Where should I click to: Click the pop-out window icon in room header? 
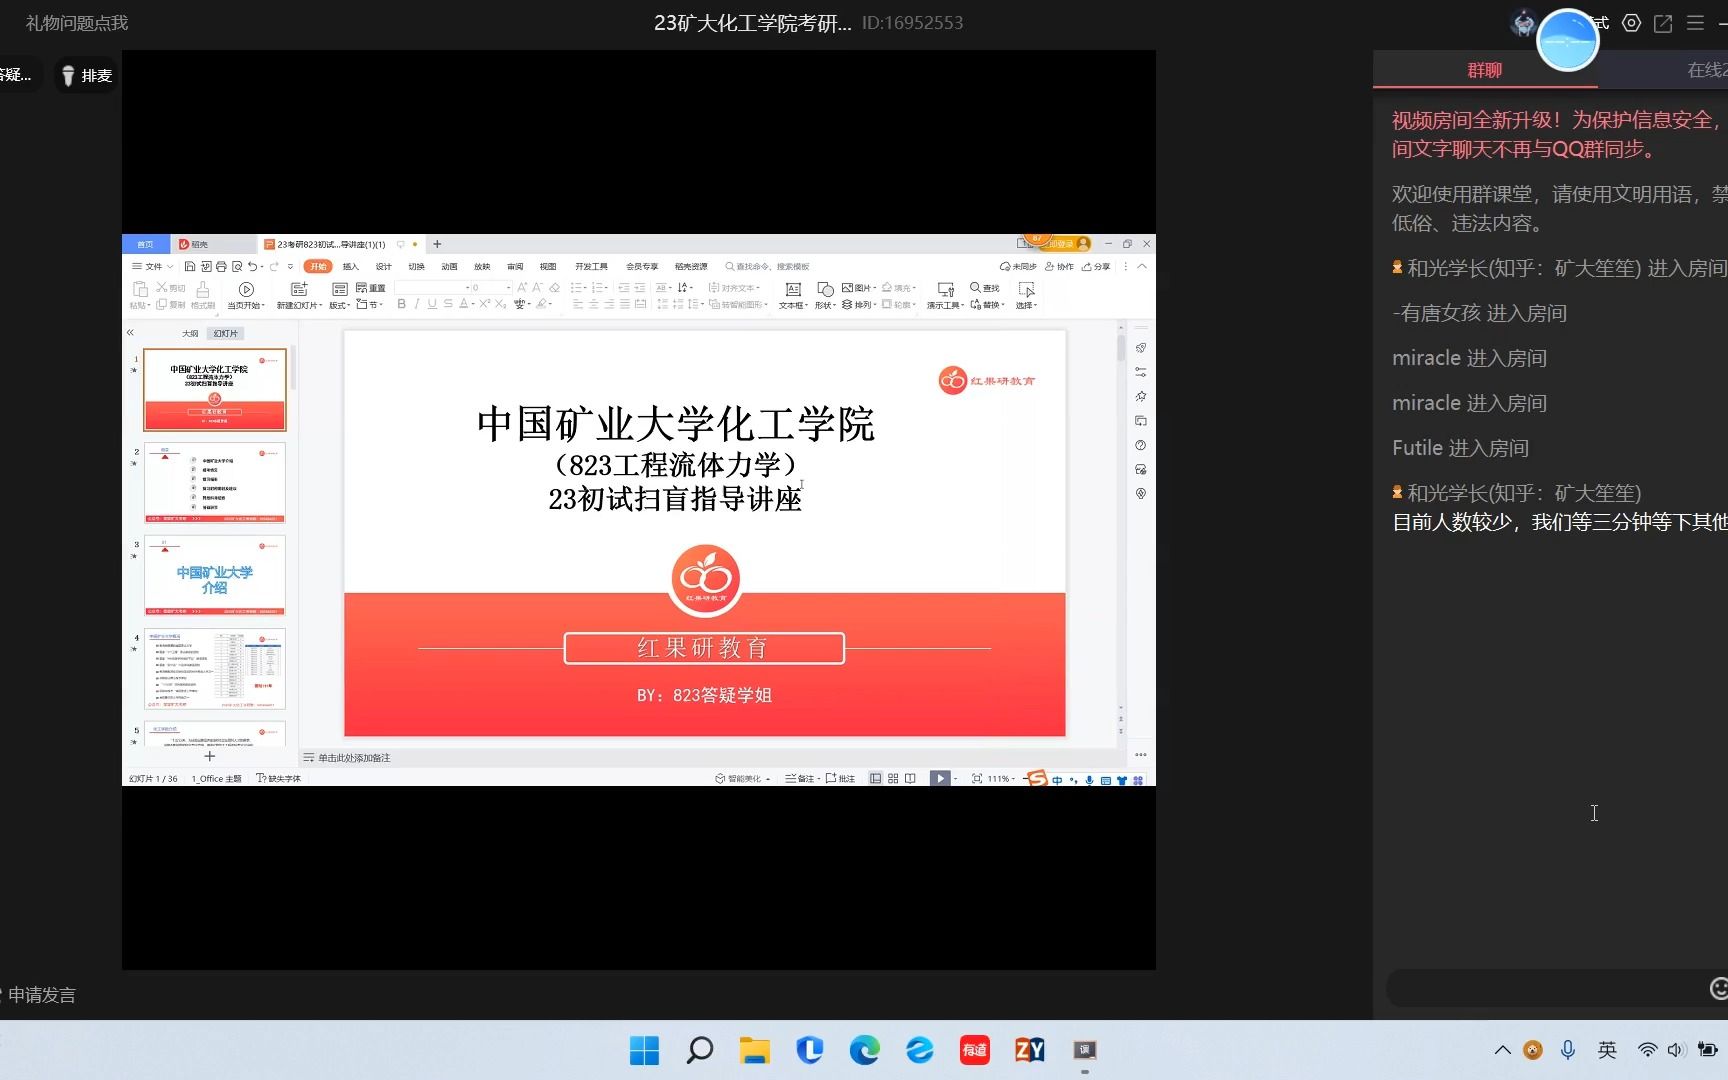coord(1663,23)
